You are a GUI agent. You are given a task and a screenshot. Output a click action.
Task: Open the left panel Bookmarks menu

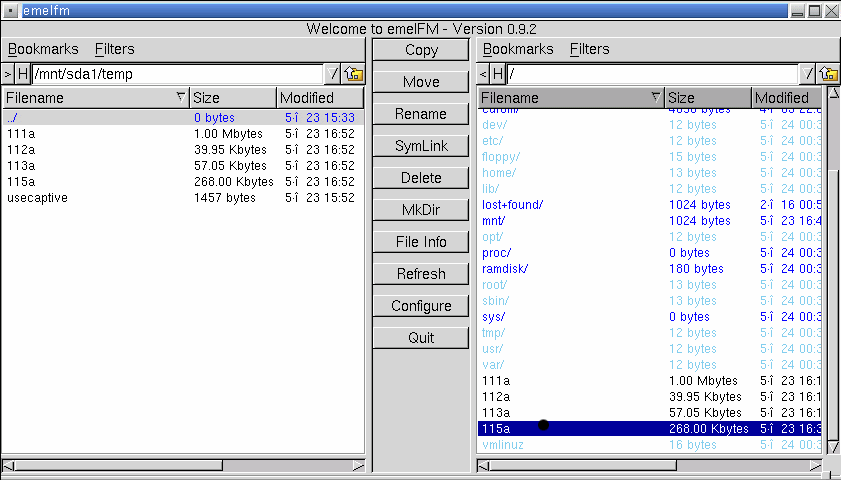click(43, 49)
